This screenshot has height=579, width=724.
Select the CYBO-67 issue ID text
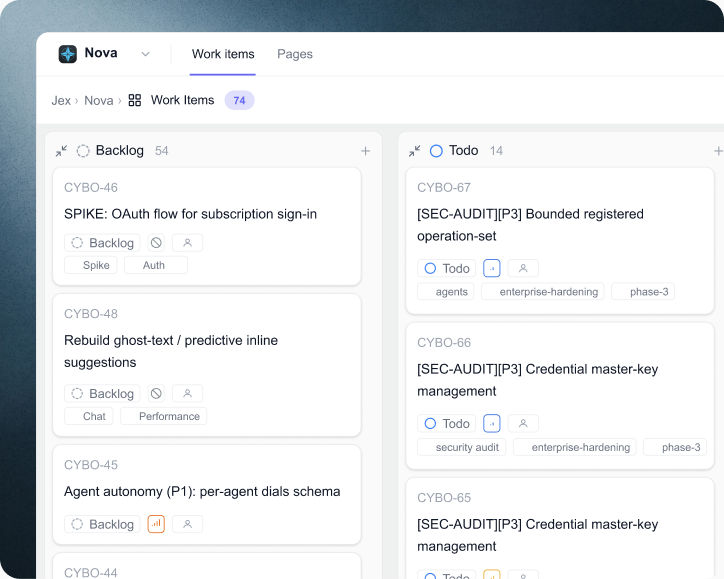[444, 187]
